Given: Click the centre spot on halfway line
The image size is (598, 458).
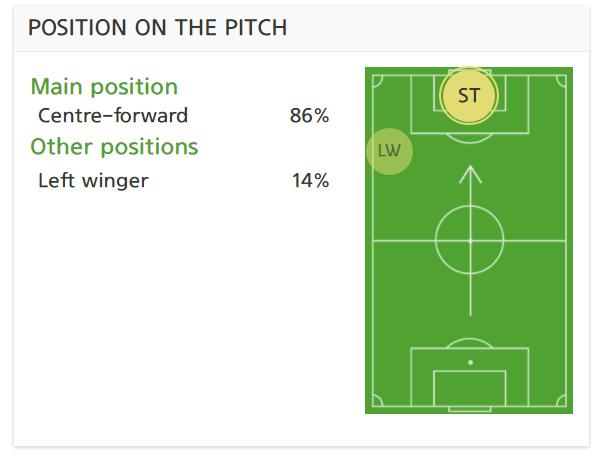Looking at the screenshot, I should coord(470,241).
